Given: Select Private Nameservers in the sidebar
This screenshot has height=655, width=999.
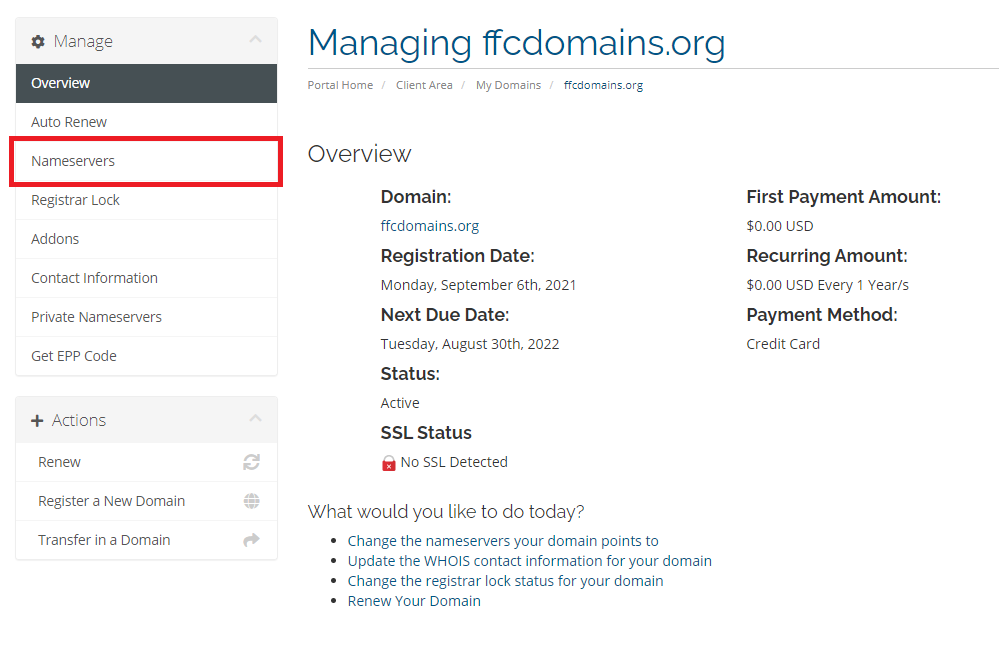Looking at the screenshot, I should tap(98, 316).
